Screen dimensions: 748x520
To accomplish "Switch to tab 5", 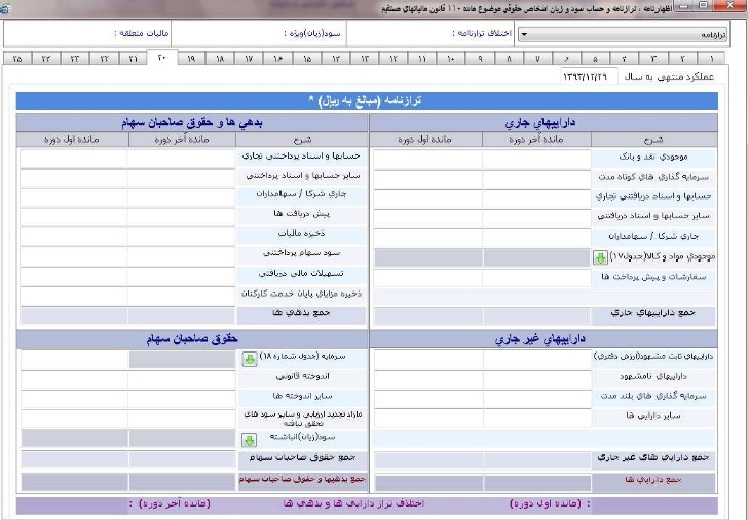I will (594, 59).
